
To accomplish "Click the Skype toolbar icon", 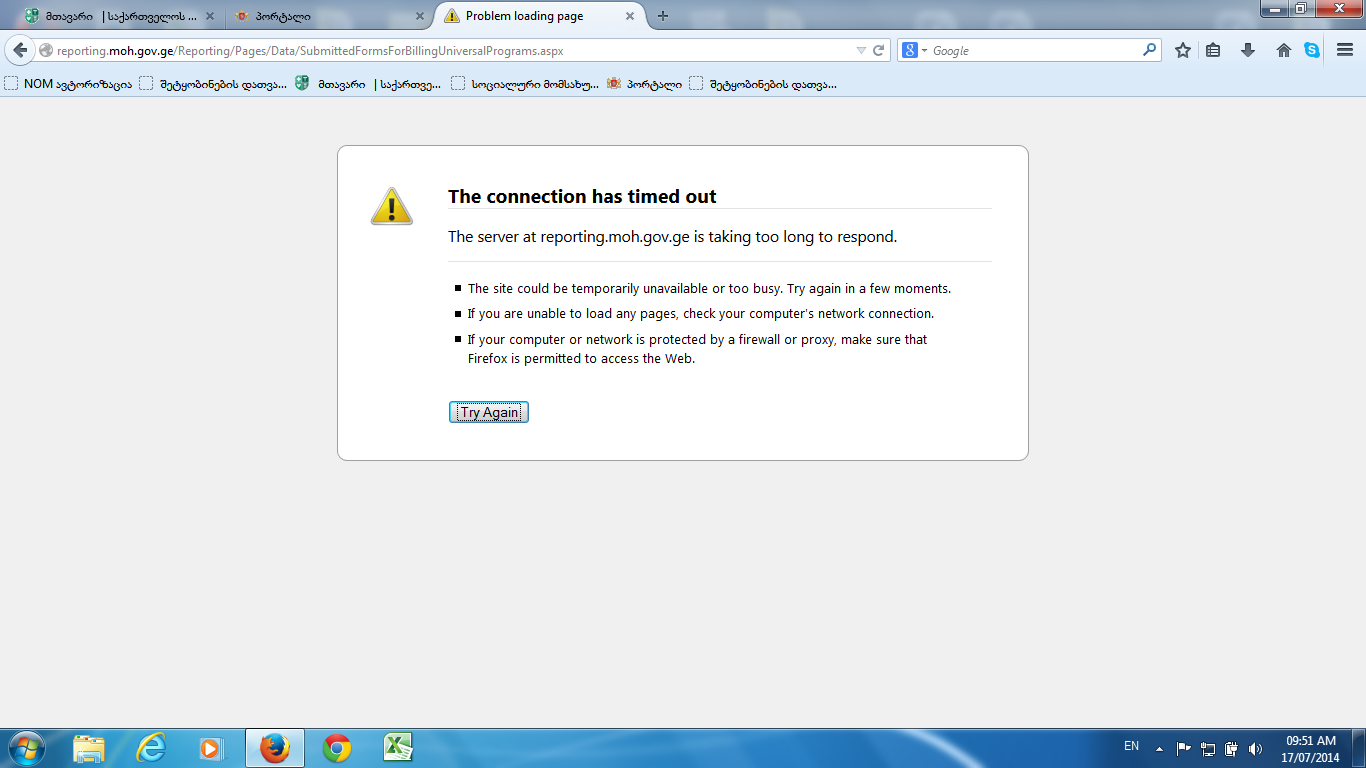I will pos(1312,50).
